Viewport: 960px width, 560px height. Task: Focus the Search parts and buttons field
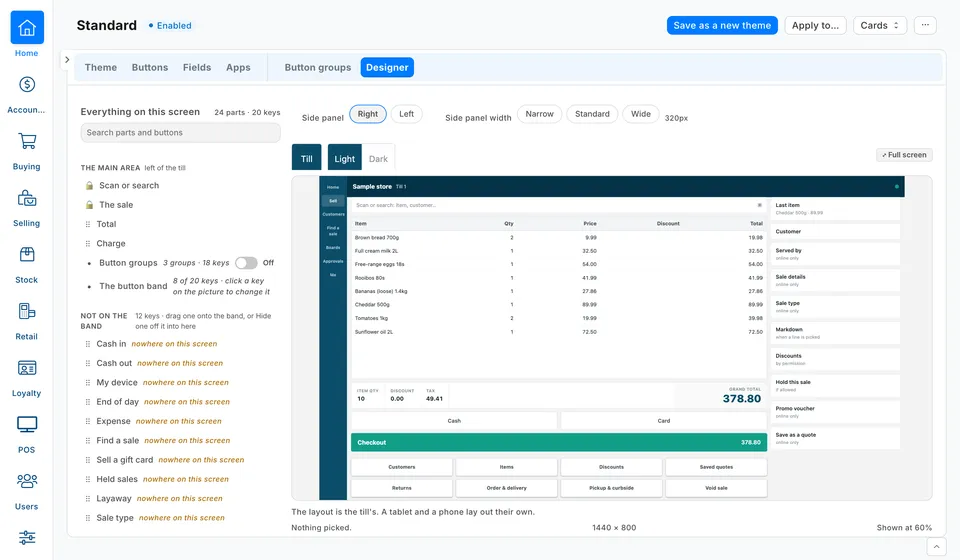[181, 133]
